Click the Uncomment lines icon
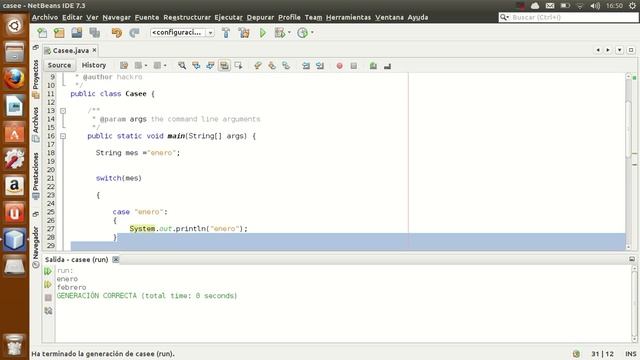The image size is (640, 360). click(x=387, y=65)
